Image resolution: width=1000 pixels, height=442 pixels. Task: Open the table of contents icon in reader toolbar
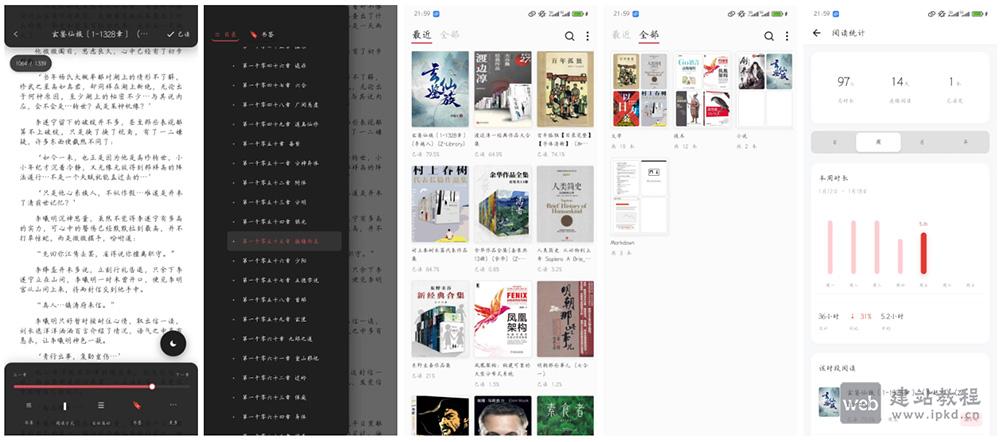coord(29,406)
